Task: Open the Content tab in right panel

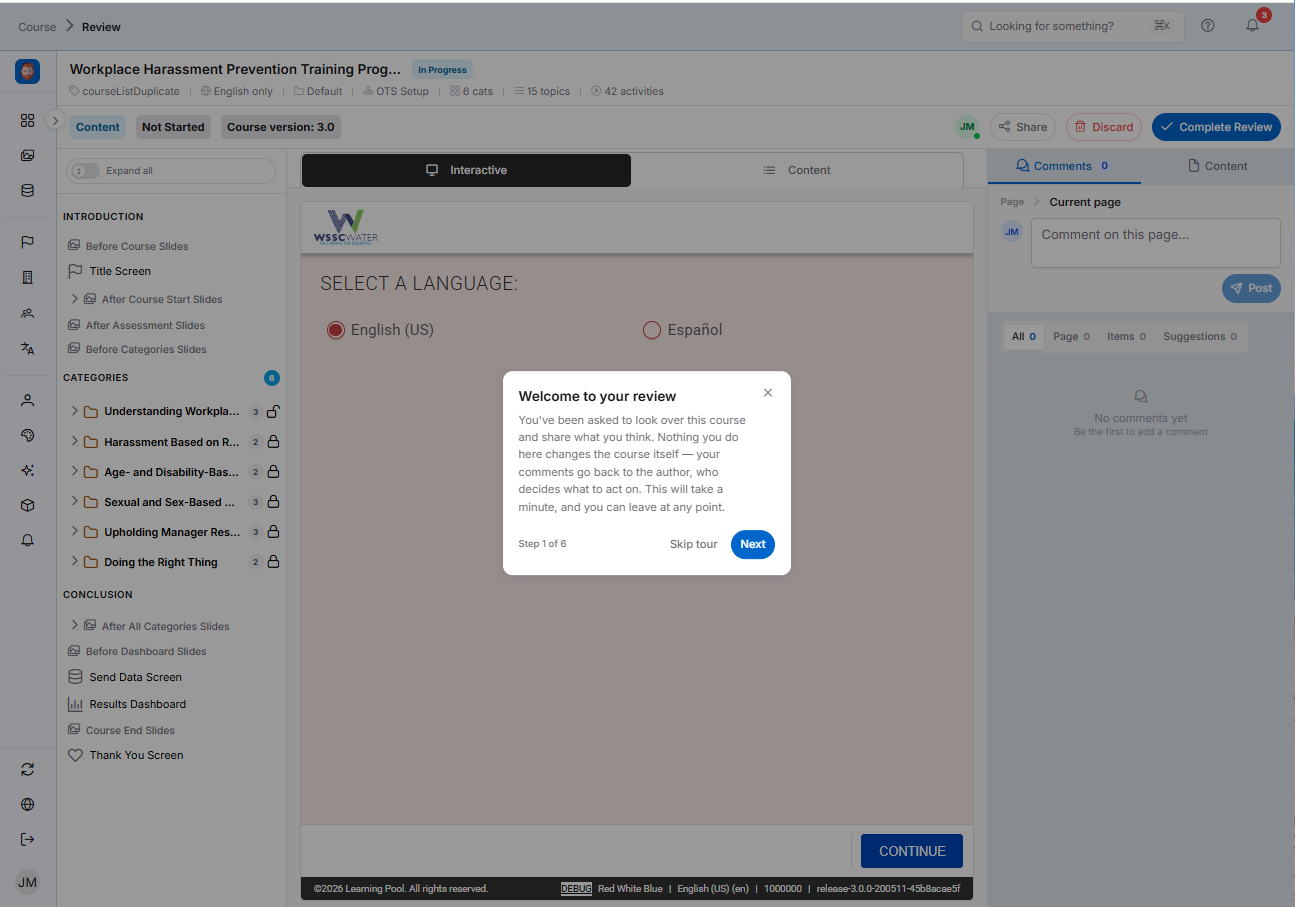Action: click(x=1217, y=166)
